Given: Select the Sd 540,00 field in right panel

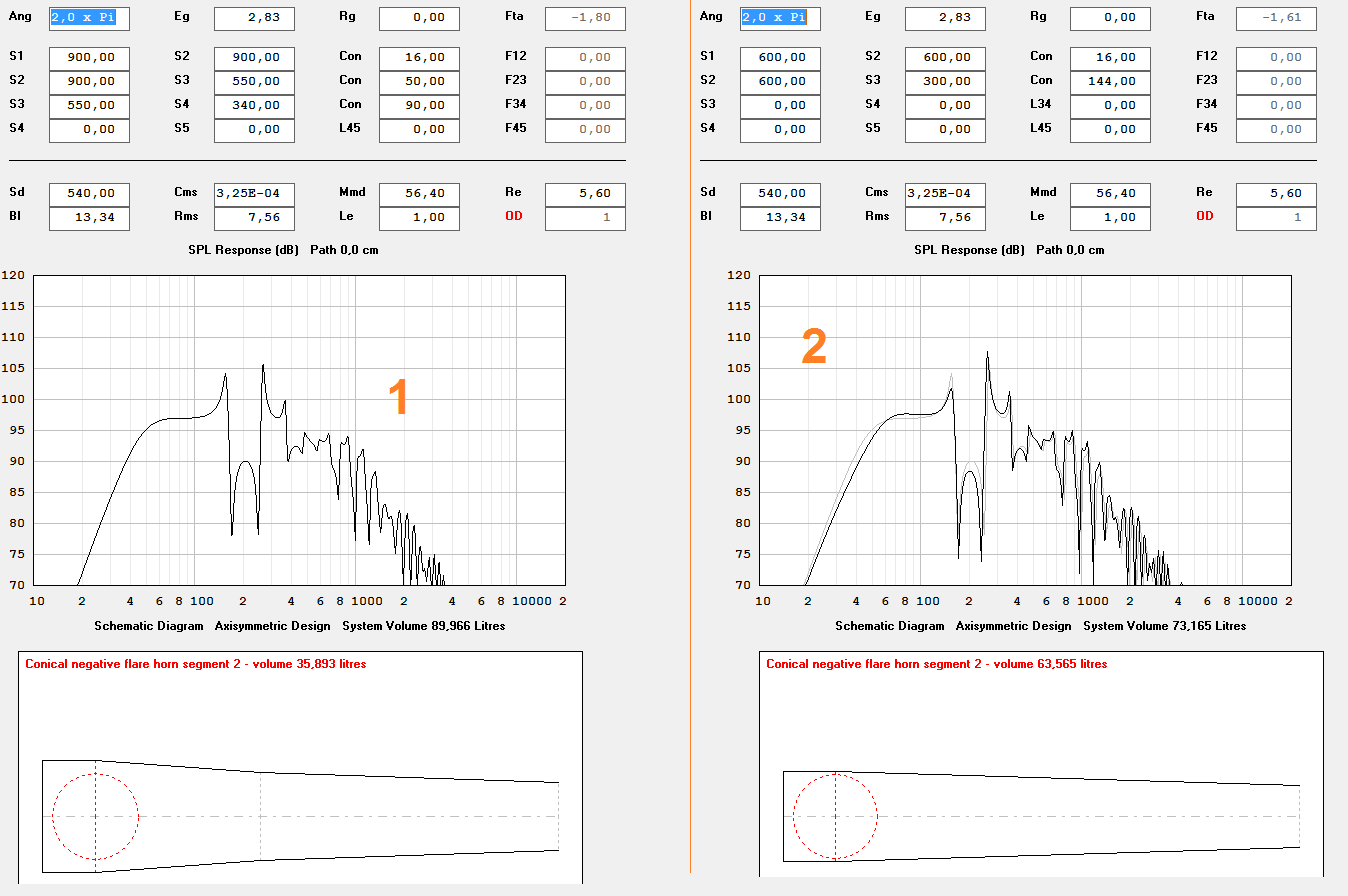Looking at the screenshot, I should coord(780,194).
